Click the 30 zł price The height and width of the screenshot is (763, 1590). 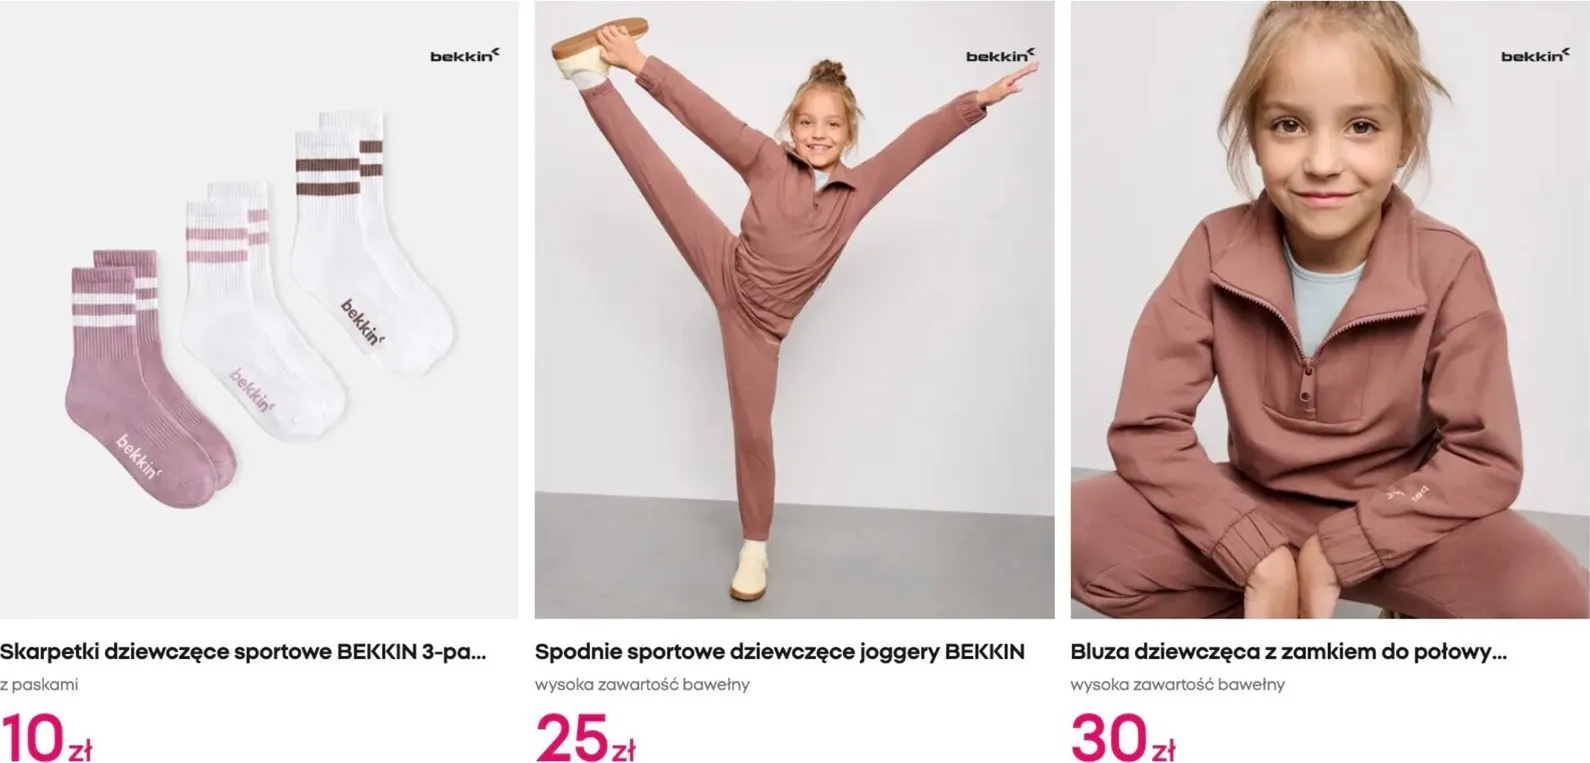[1123, 738]
